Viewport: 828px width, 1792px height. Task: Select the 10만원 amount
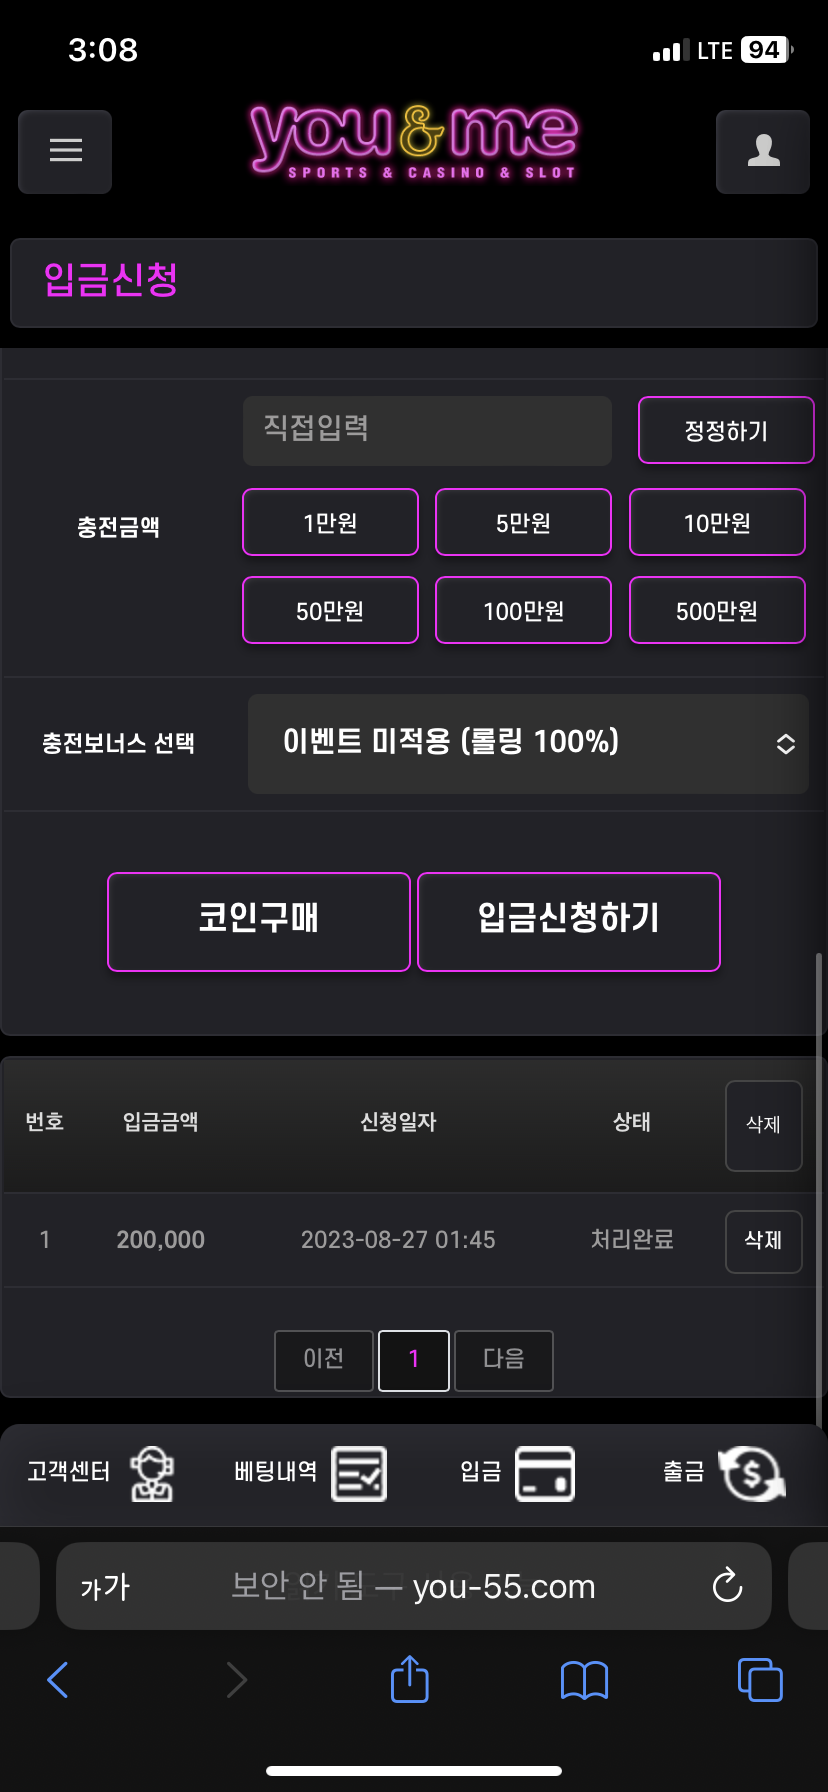[x=717, y=522]
